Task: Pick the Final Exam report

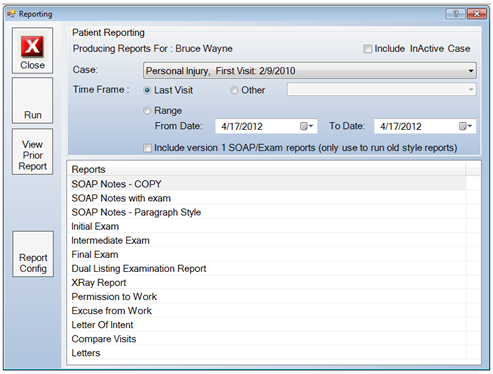Action: point(266,254)
